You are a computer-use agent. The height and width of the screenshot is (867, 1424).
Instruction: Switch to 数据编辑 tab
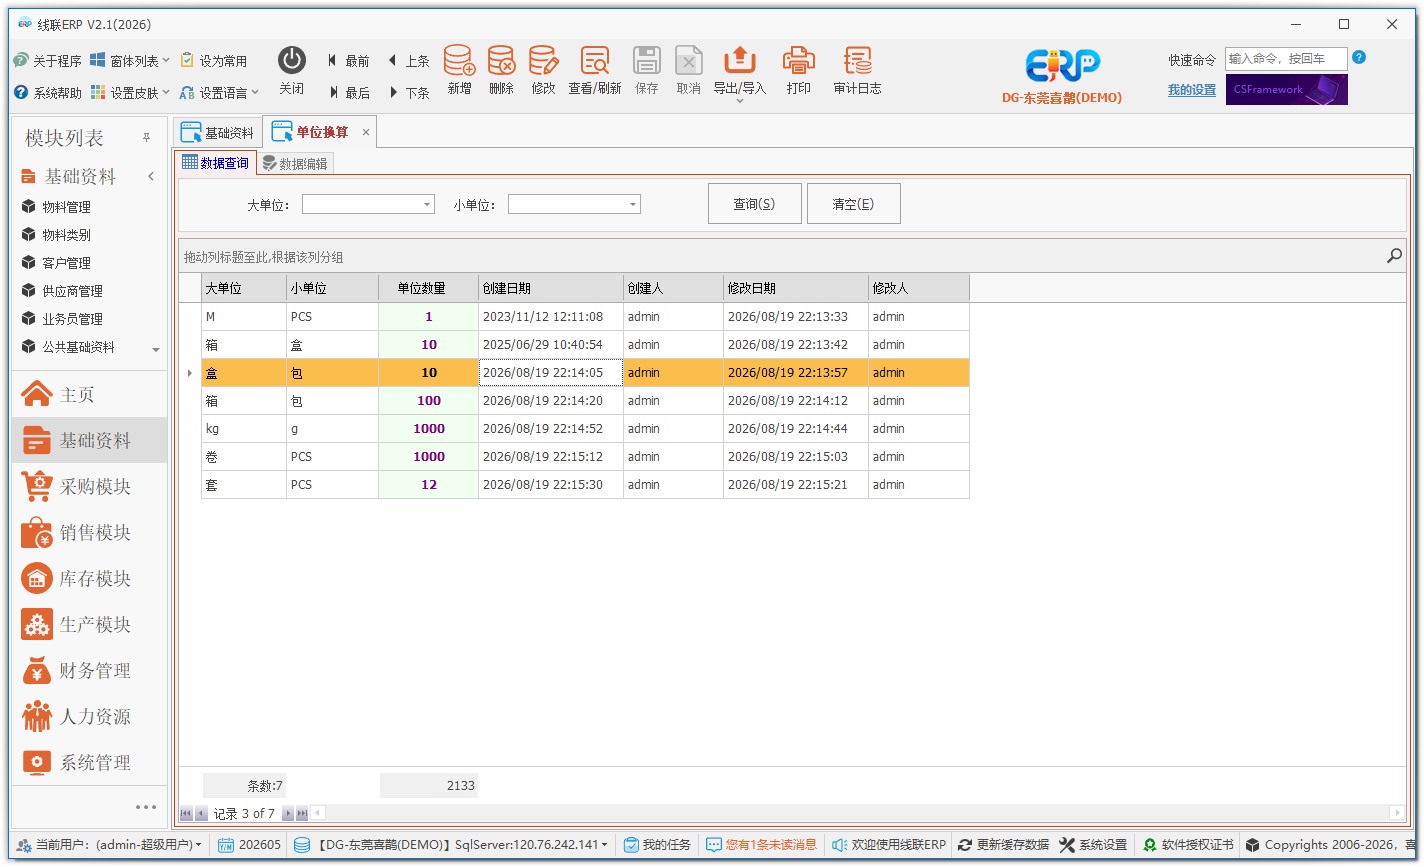[295, 163]
